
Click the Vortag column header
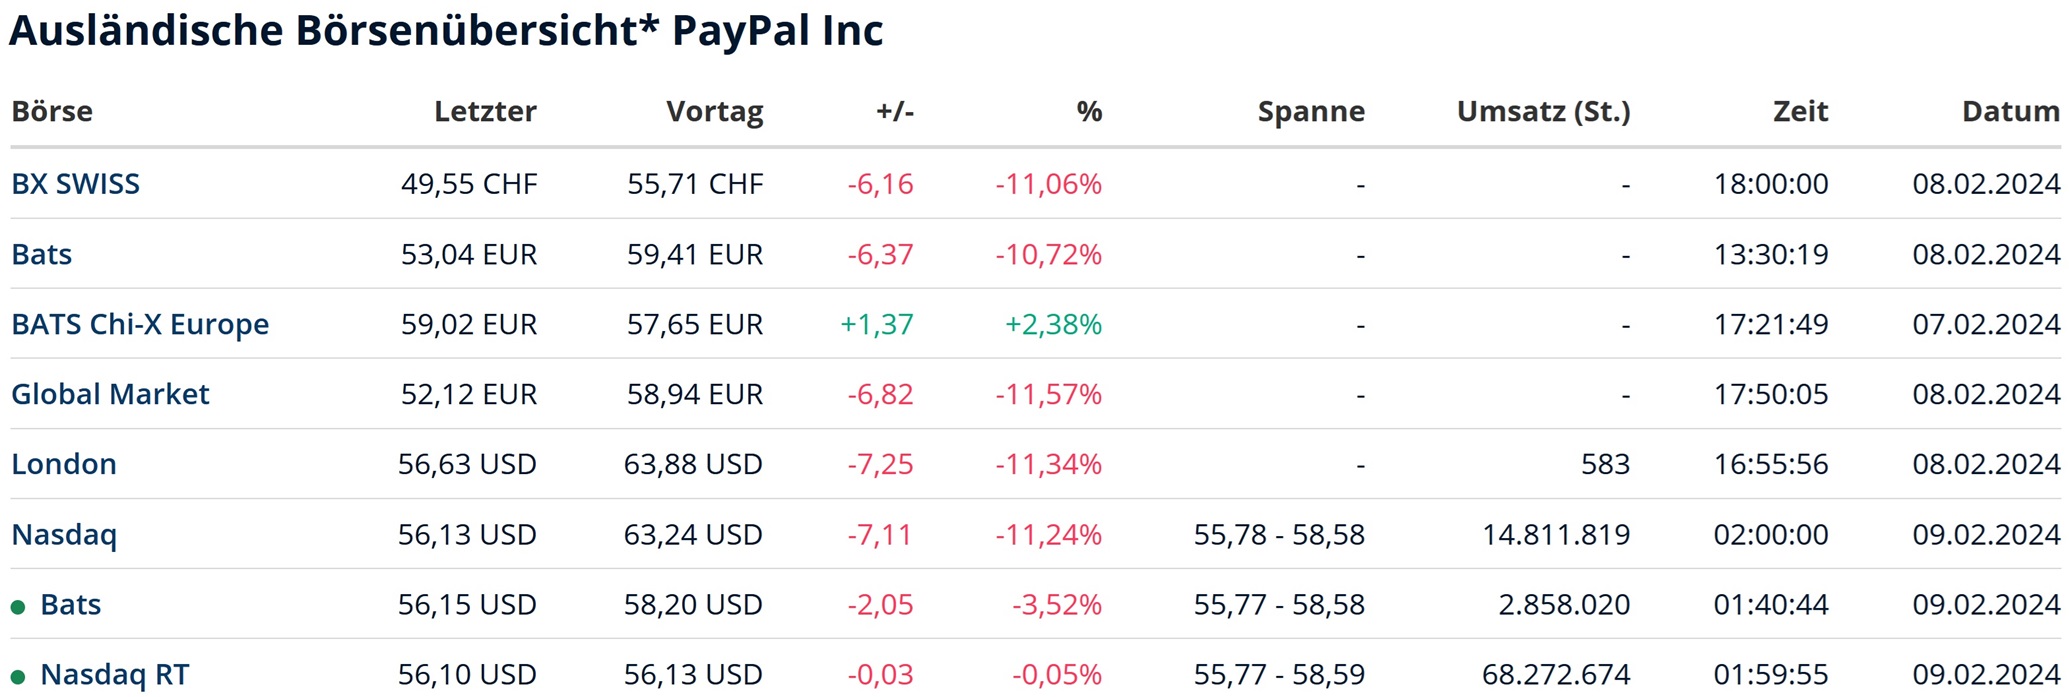(x=714, y=111)
